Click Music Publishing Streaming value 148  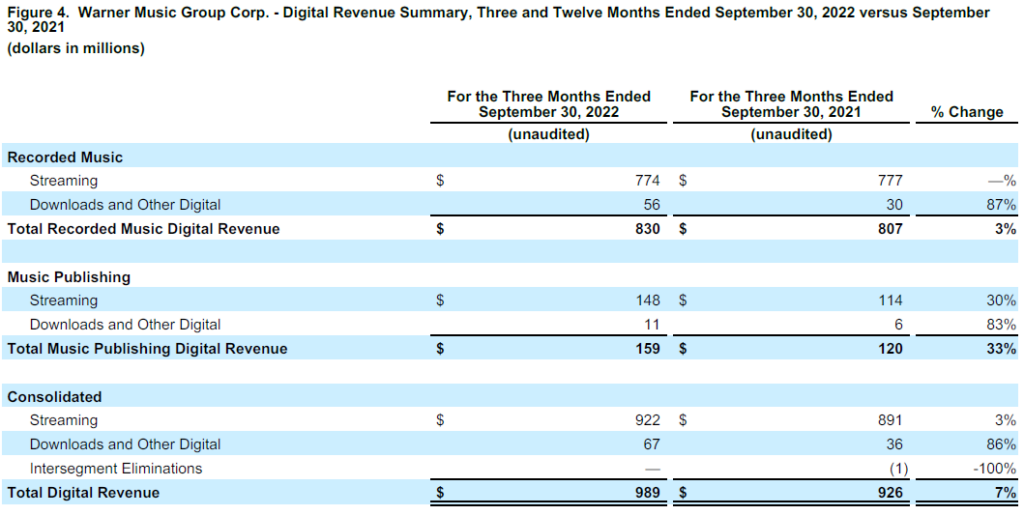click(x=647, y=301)
